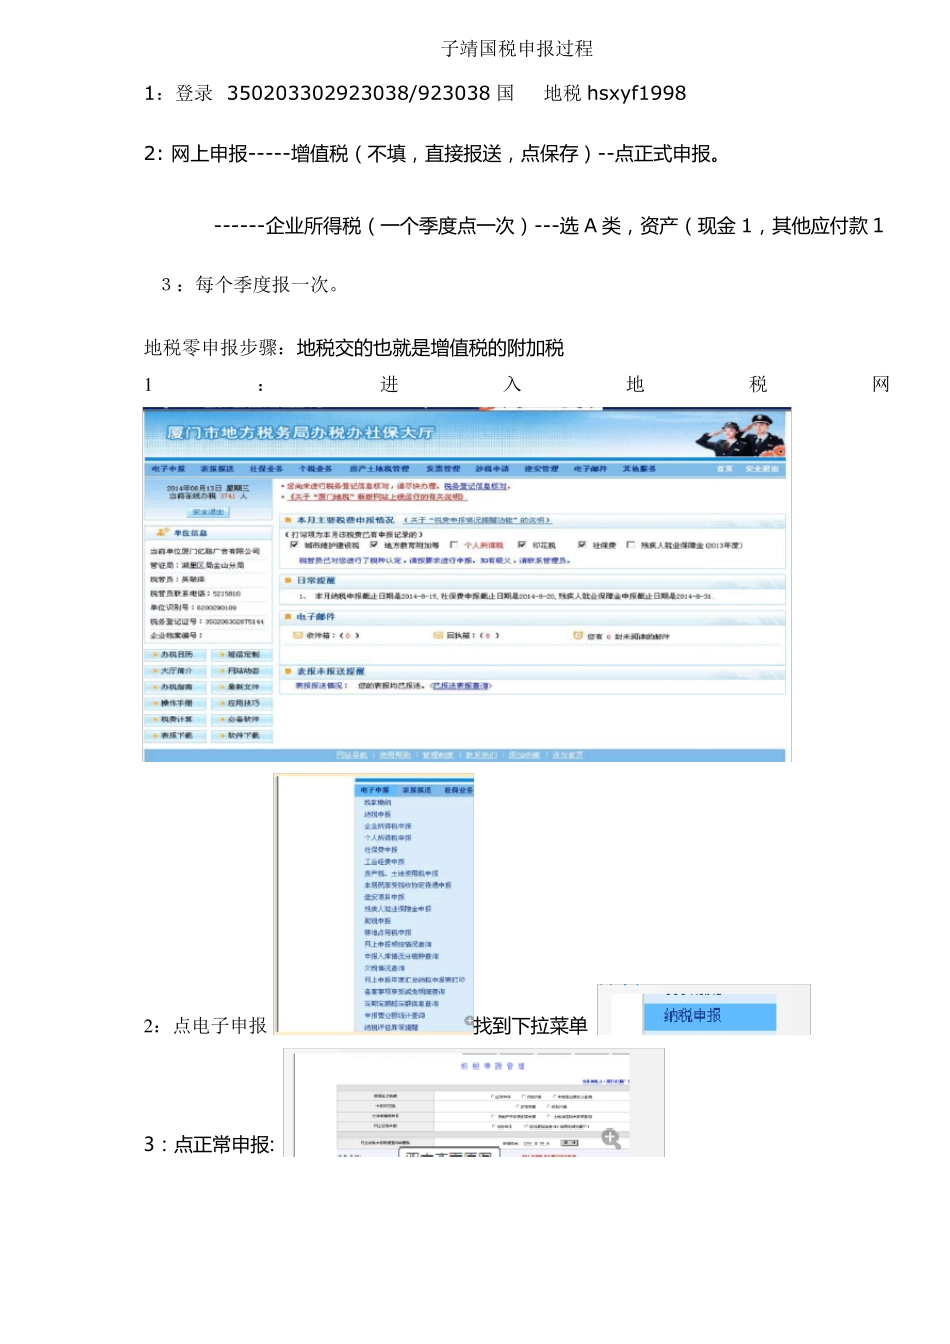Open the 电子申报 menu in the main portal

(168, 469)
